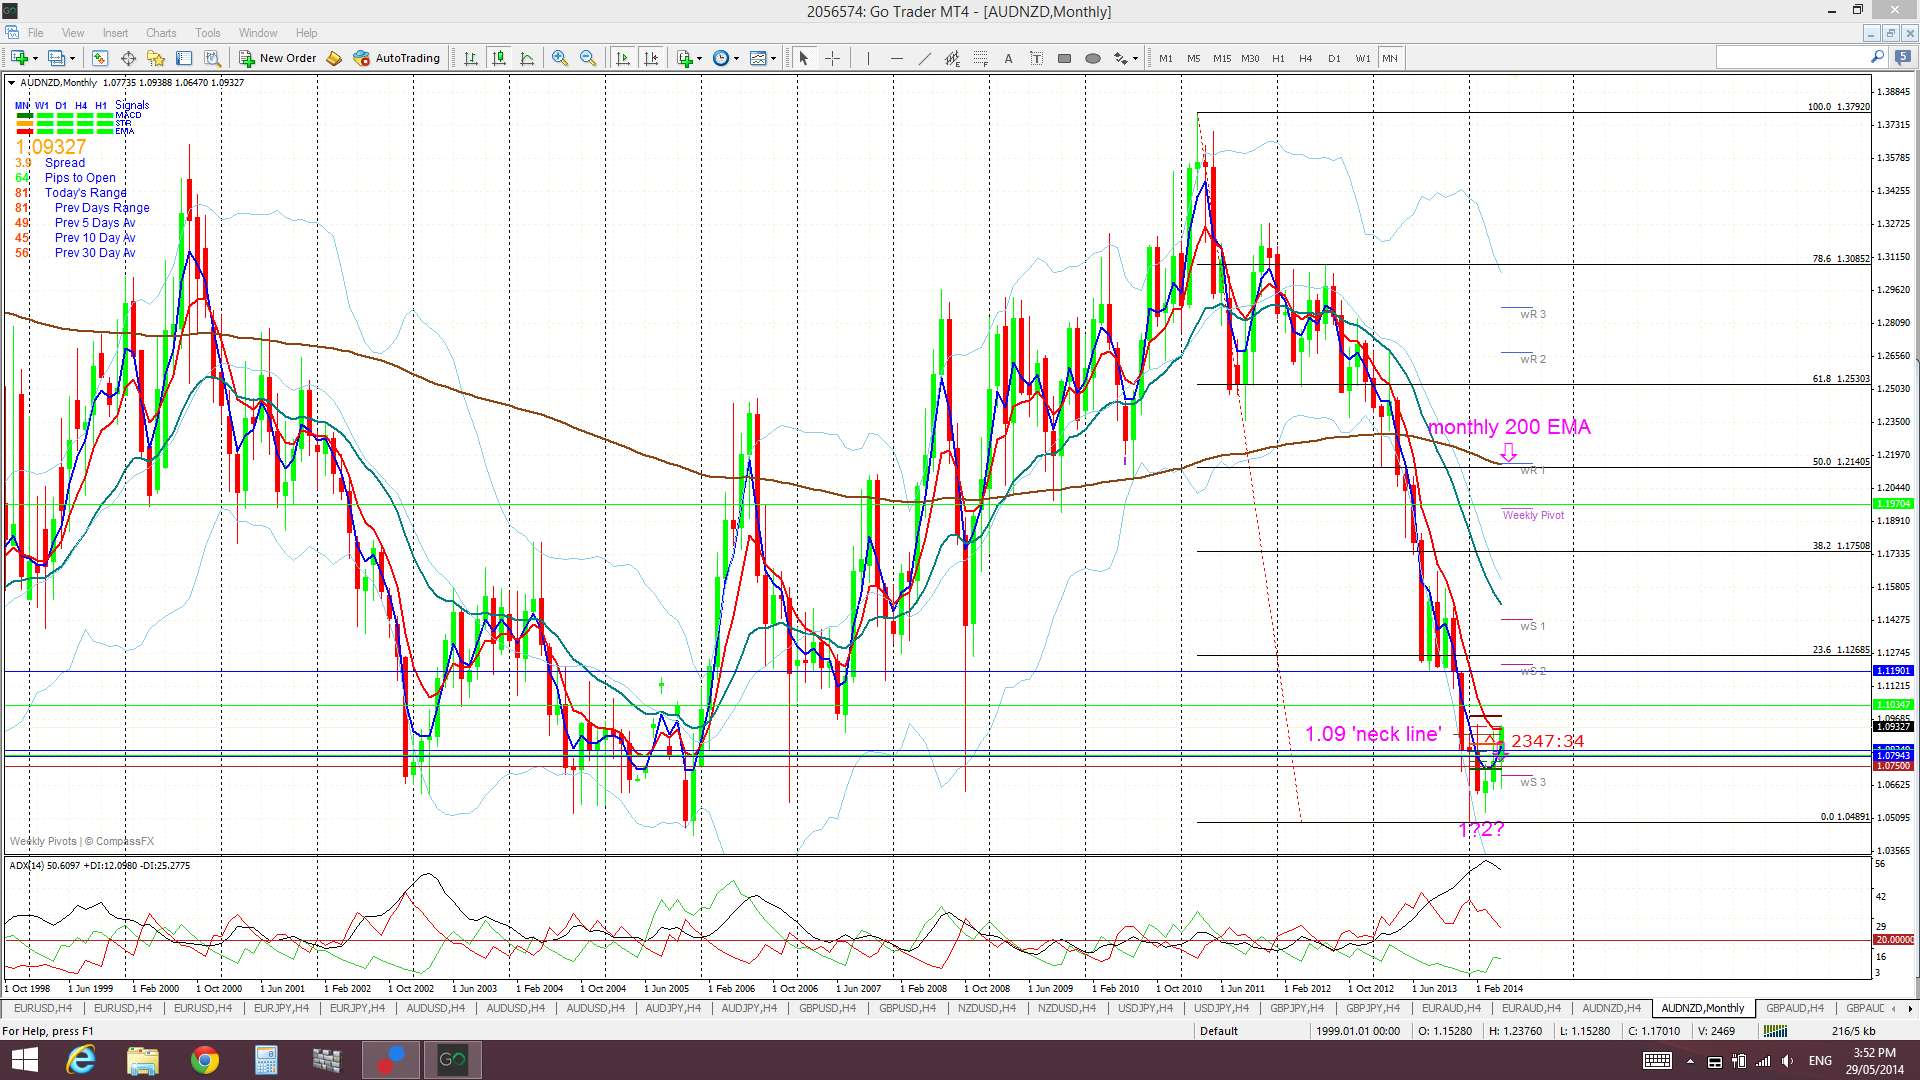This screenshot has width=1920, height=1080.
Task: Click the connection status bars indicator
Action: point(1775,1031)
